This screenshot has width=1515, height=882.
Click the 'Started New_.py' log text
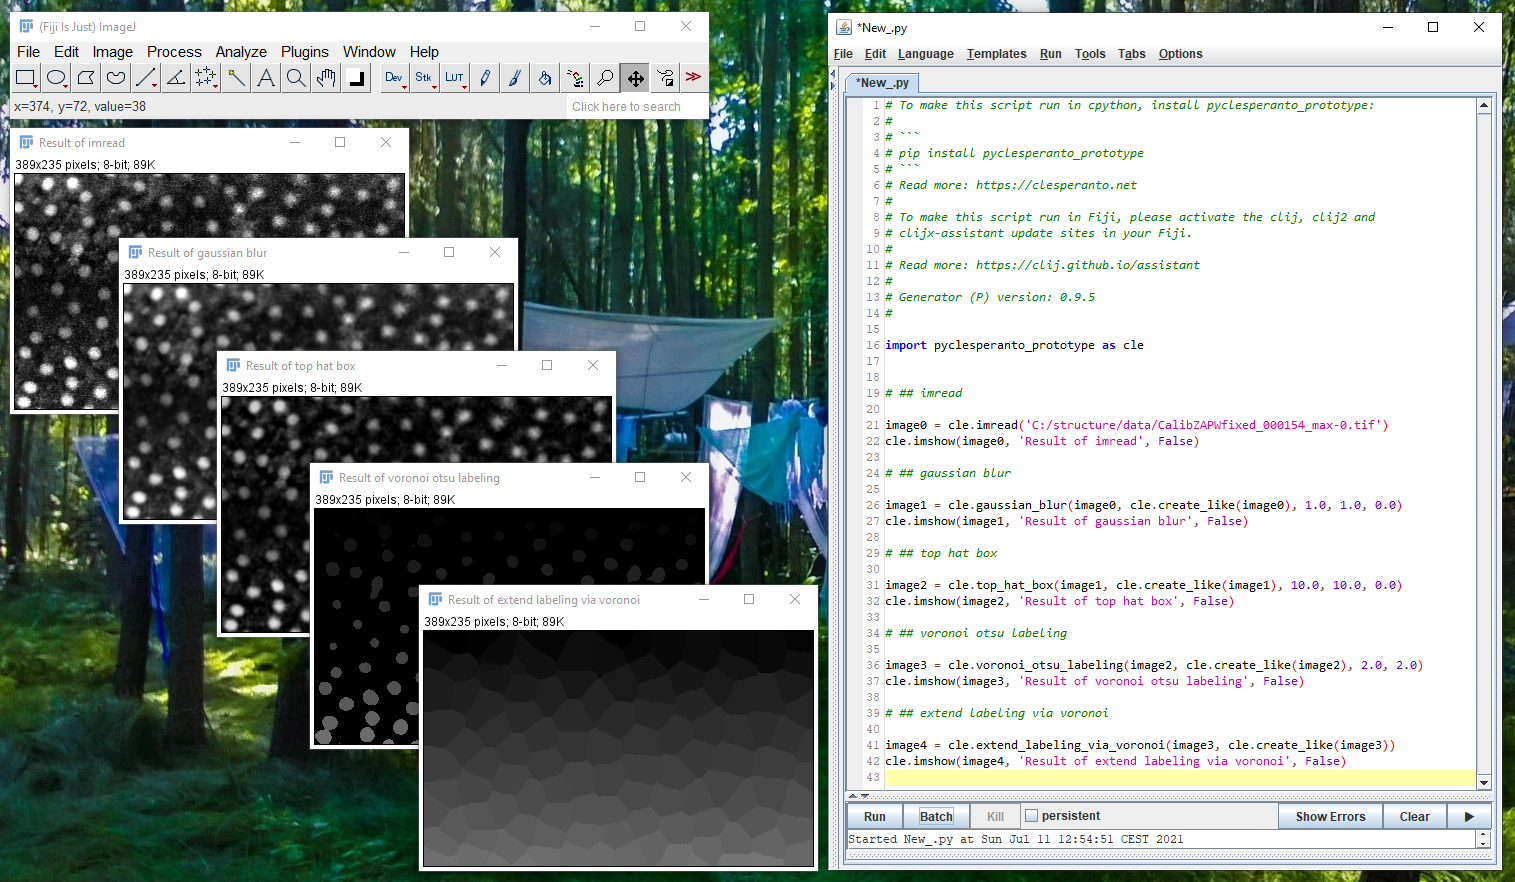tap(1015, 840)
